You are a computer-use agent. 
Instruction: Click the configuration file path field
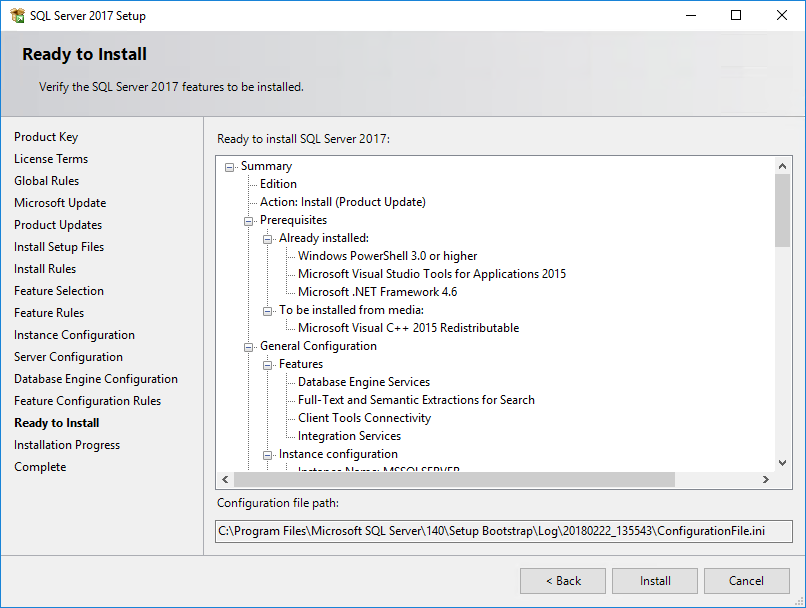click(x=504, y=531)
